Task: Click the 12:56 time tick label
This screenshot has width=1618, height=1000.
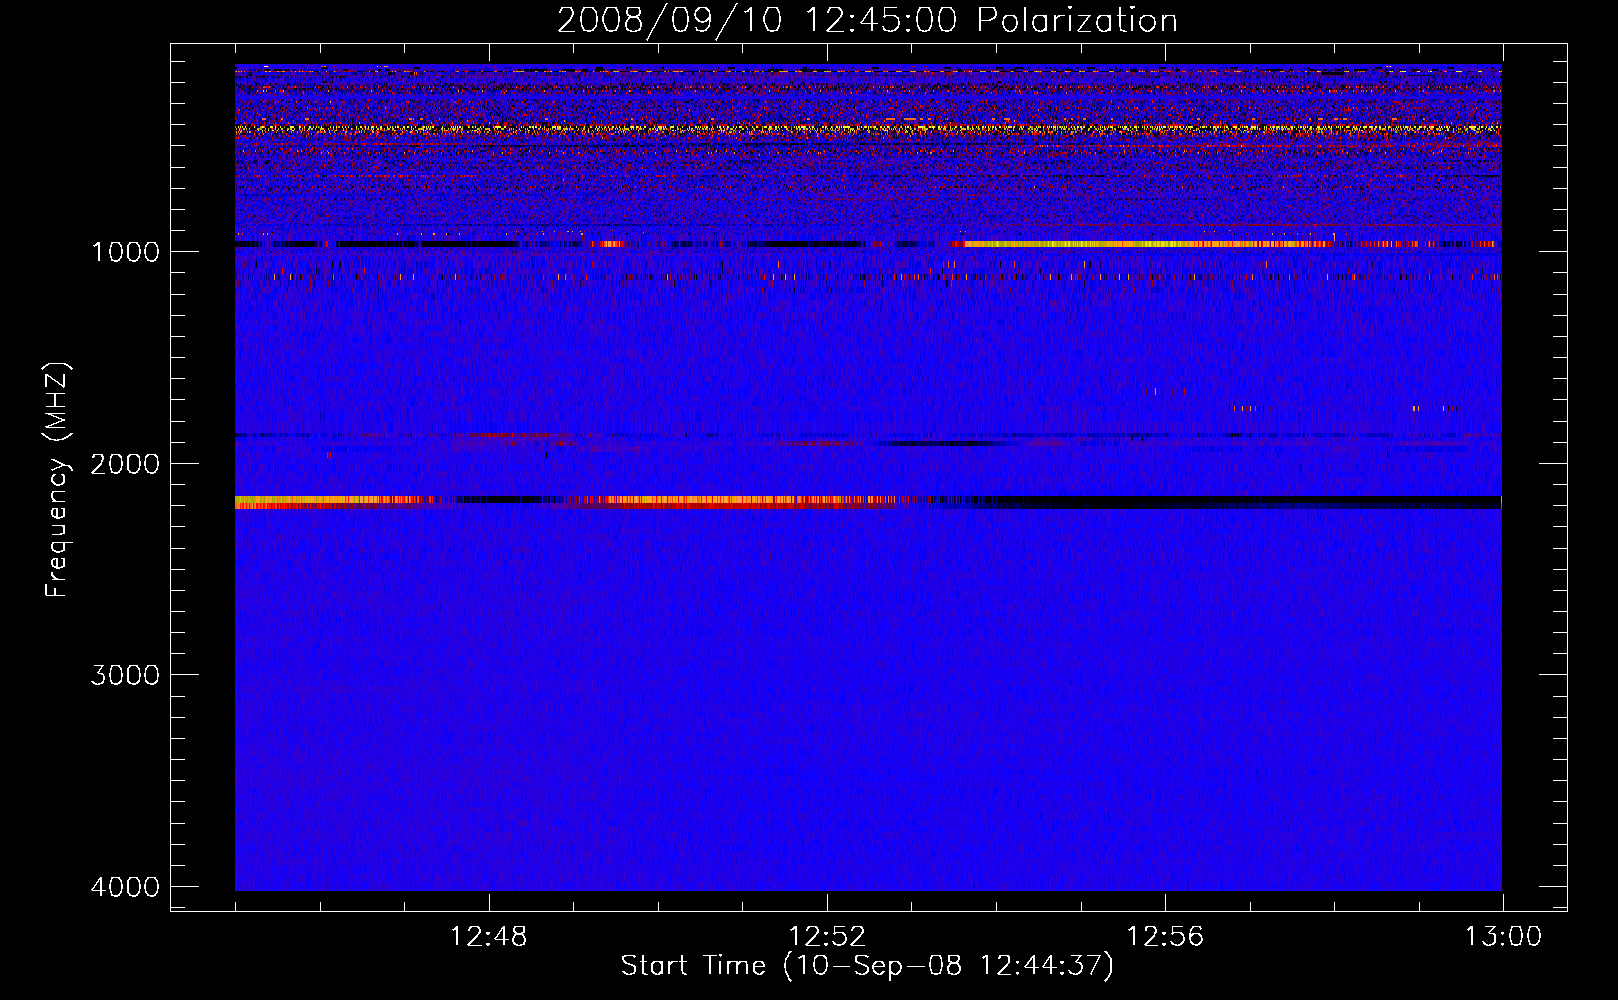Action: pyautogui.click(x=1165, y=937)
